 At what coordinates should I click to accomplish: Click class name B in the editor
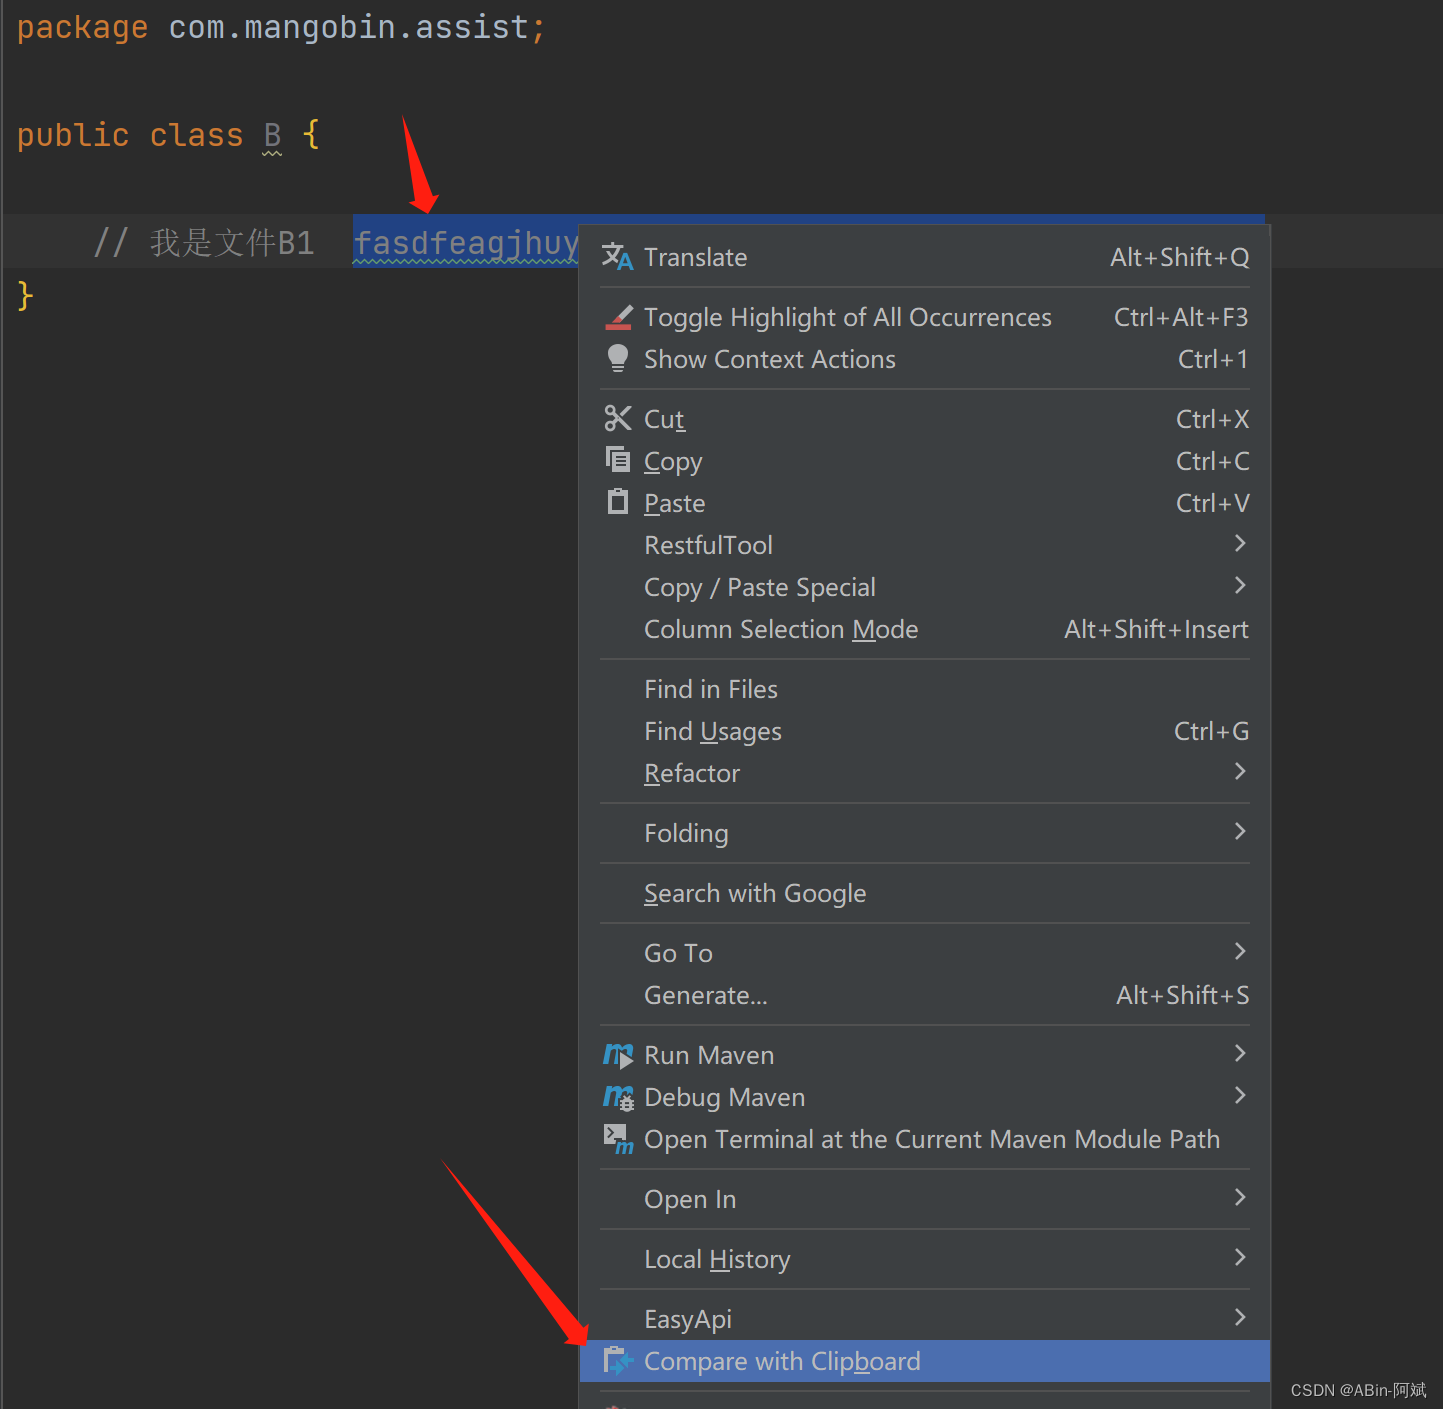coord(272,136)
